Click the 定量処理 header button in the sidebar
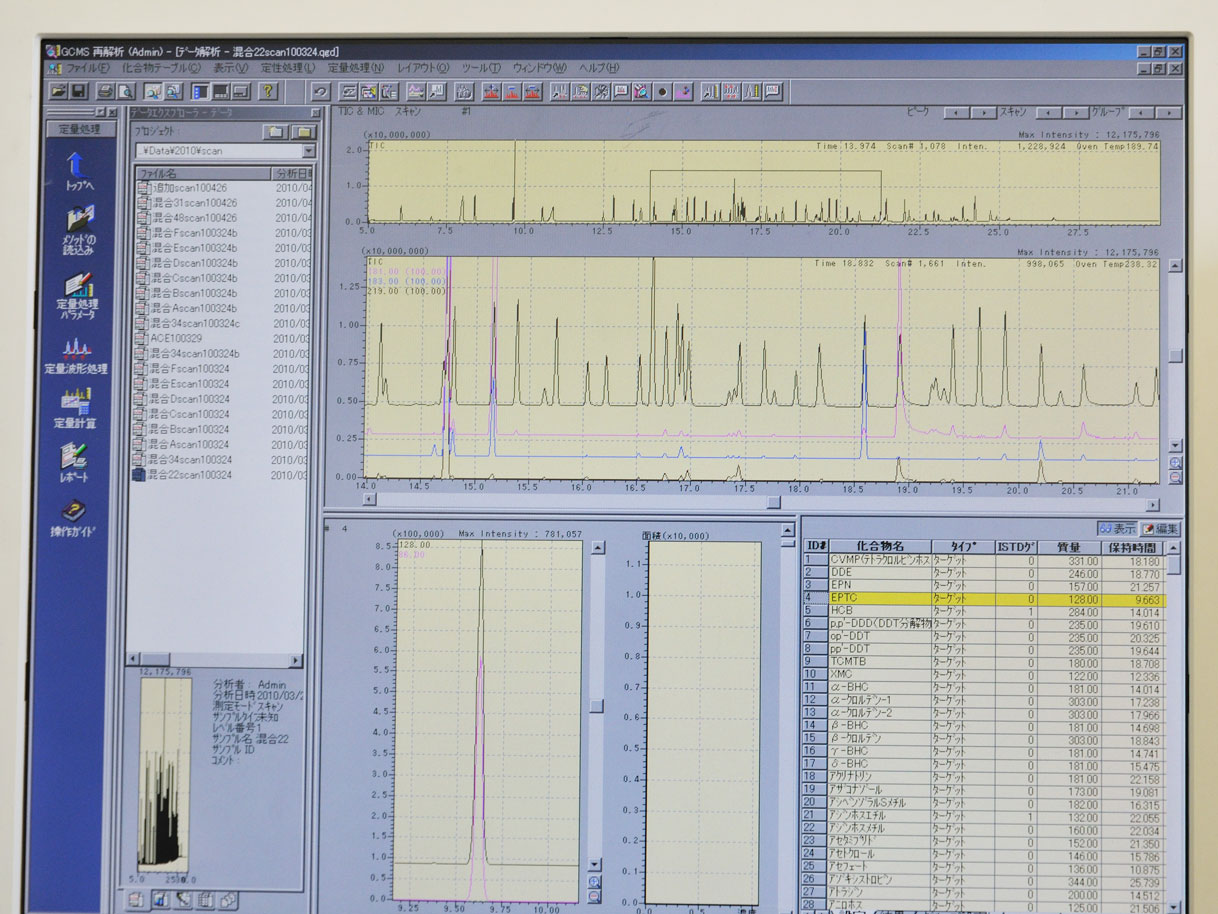Viewport: 1218px width, 914px height. pos(80,129)
